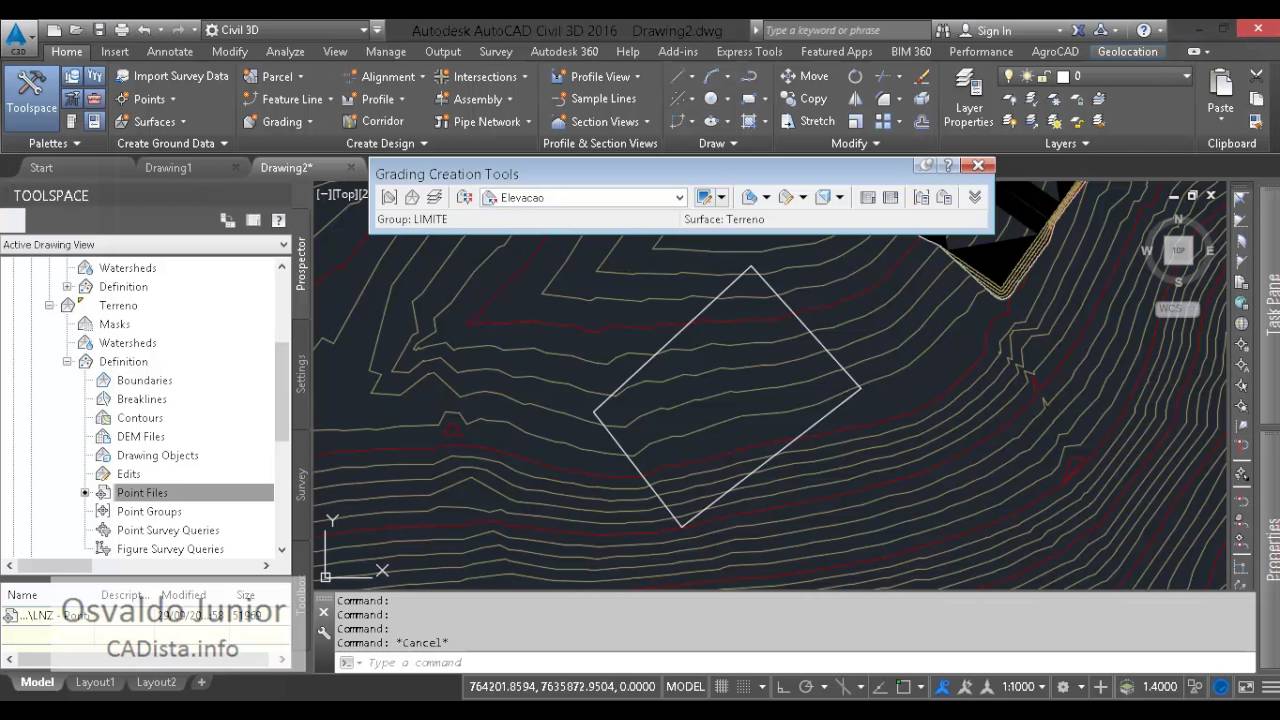Select the Move tool

pos(804,76)
